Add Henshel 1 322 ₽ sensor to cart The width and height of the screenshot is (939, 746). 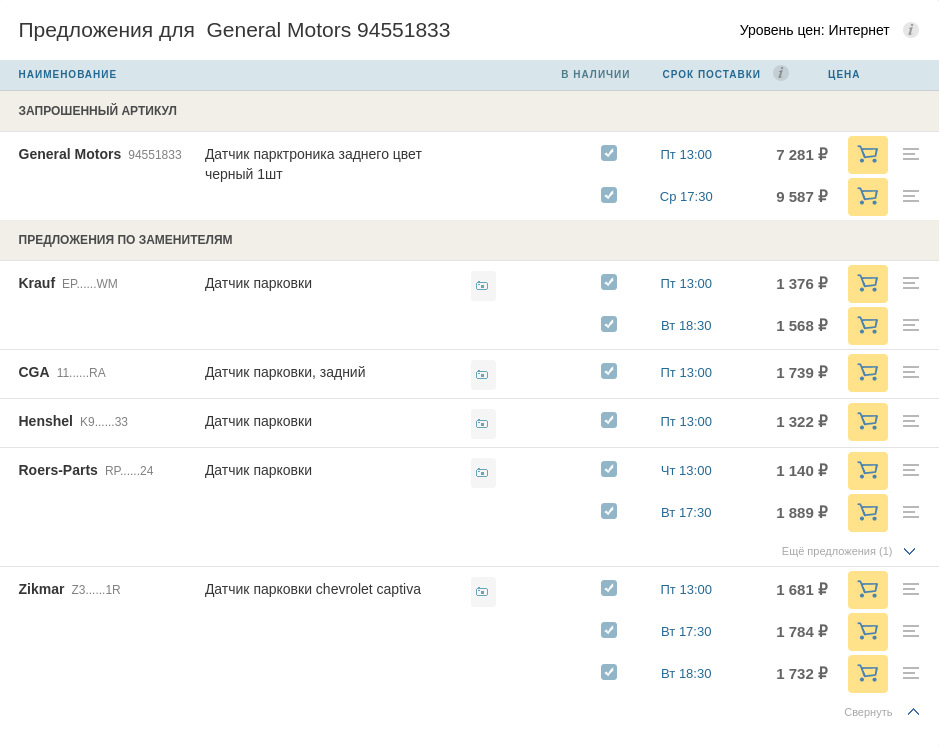[867, 422]
